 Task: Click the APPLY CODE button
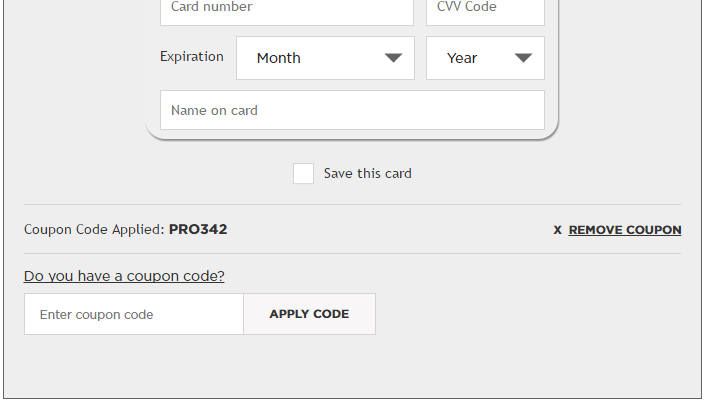tap(309, 314)
